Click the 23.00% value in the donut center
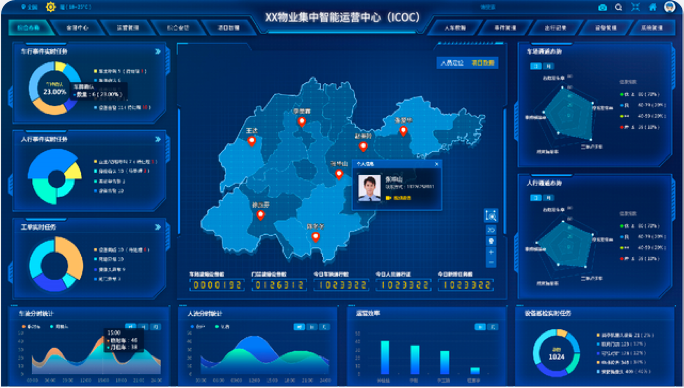 tap(55, 92)
